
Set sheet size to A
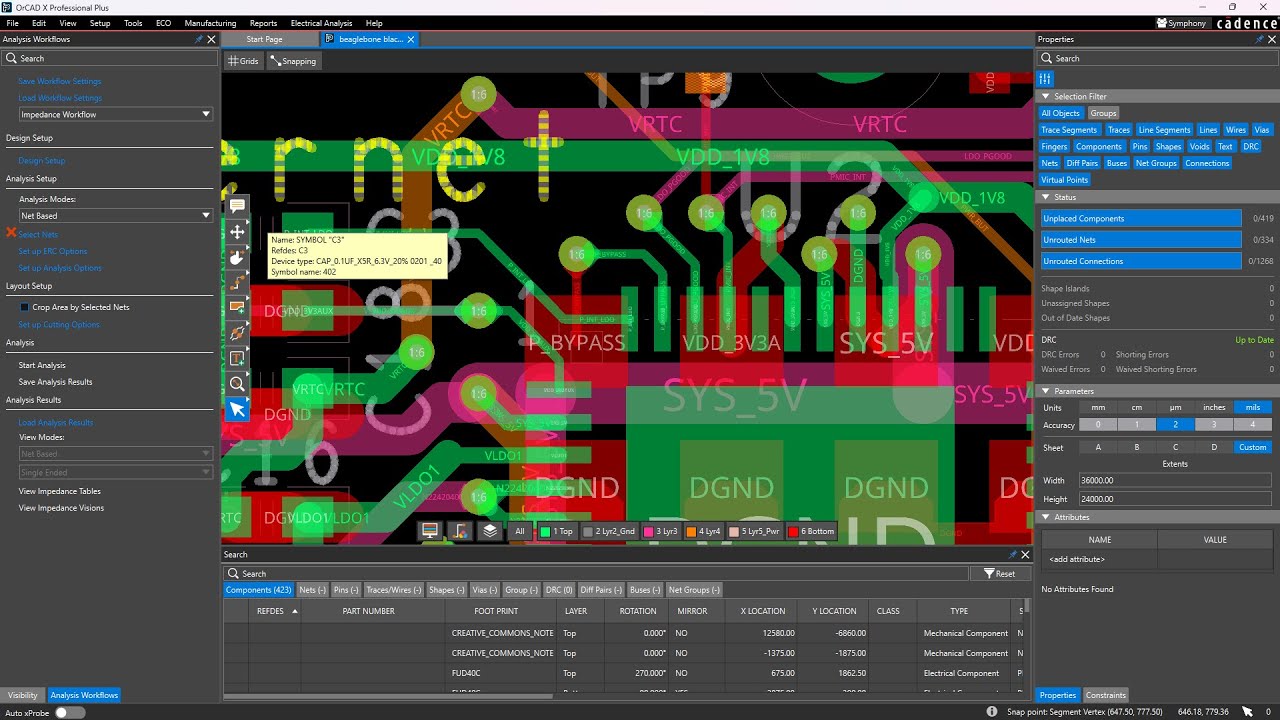pyautogui.click(x=1098, y=447)
